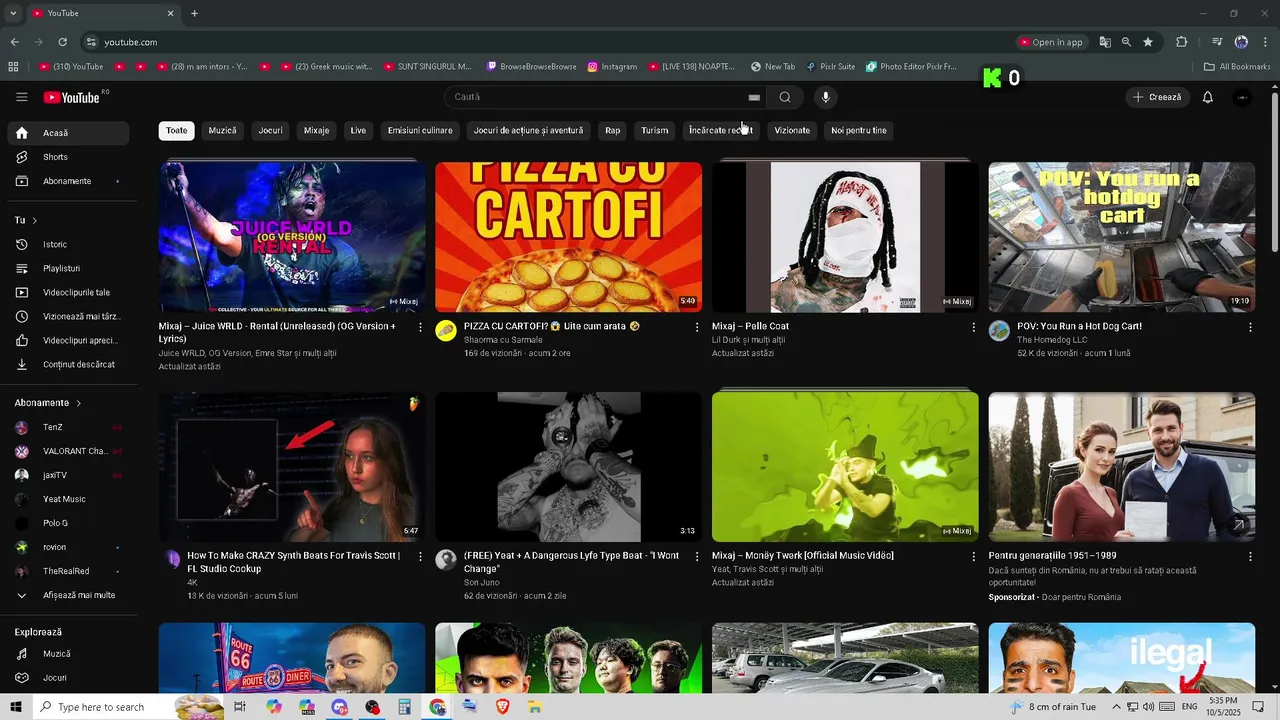The image size is (1280, 720).
Task: Expand Afișează mai multe subscriptions
Action: (x=68, y=595)
